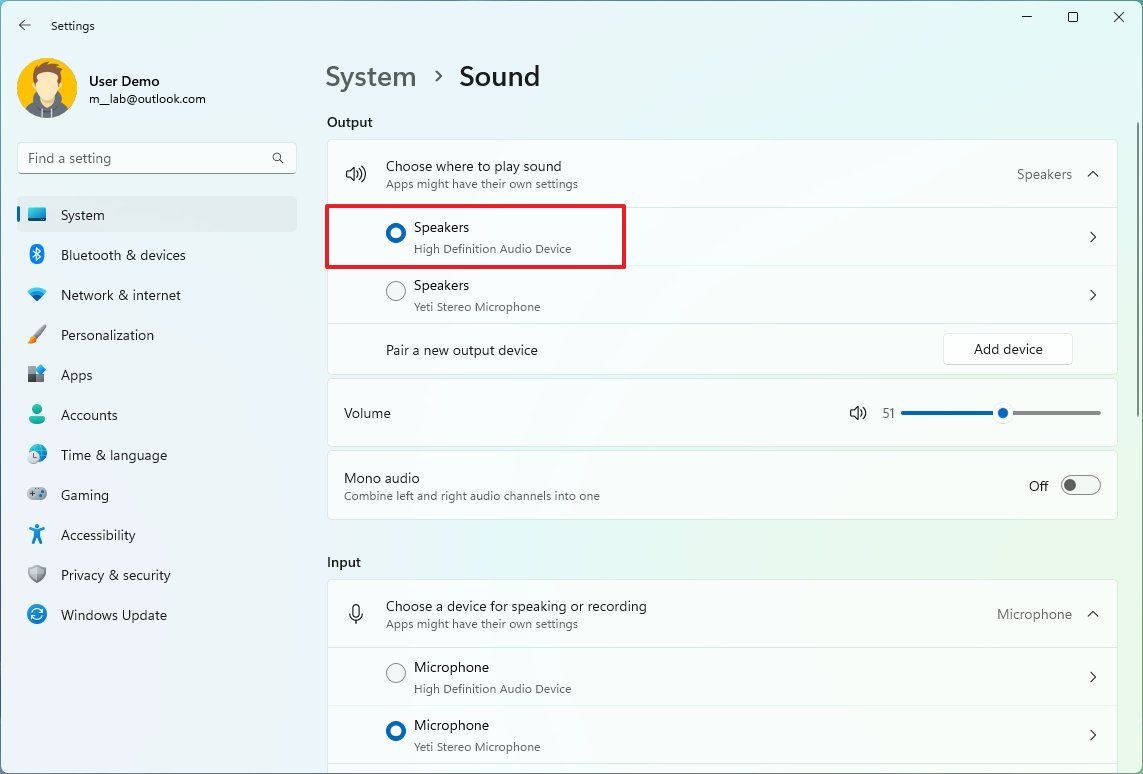Open Privacy & security settings
This screenshot has width=1143, height=774.
pos(115,575)
